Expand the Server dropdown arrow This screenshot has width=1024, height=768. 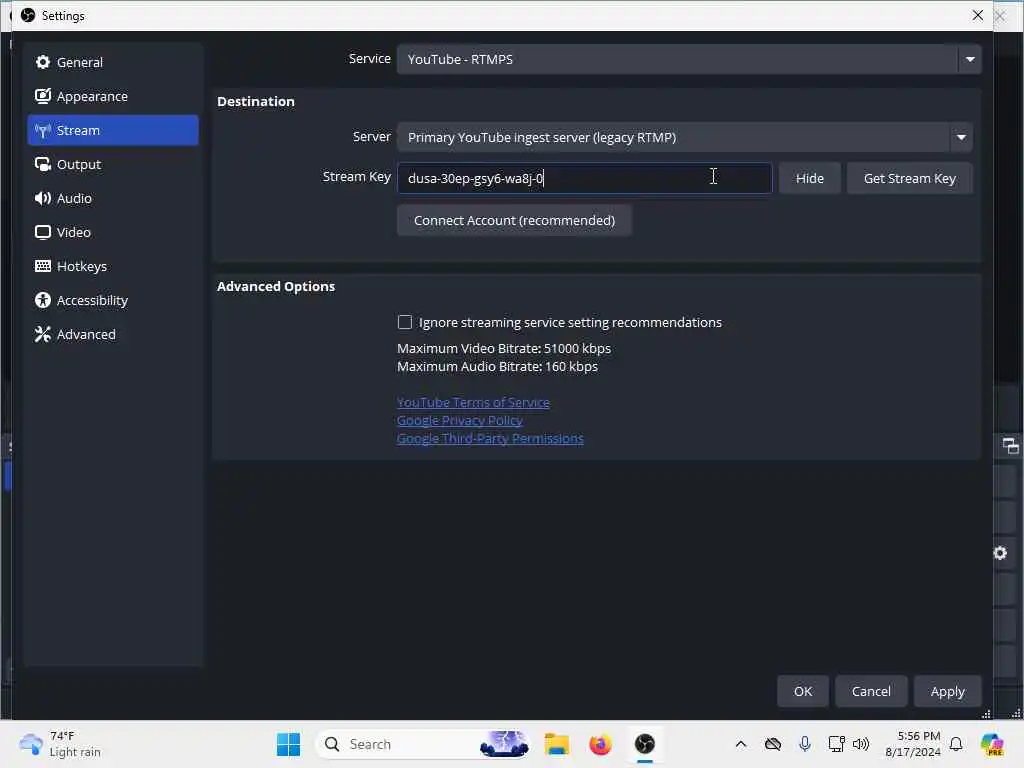(961, 137)
